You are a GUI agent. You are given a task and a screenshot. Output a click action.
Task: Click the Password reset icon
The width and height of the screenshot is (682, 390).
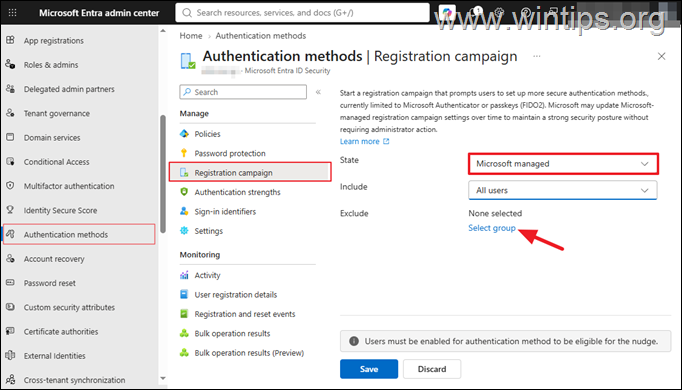coord(10,283)
